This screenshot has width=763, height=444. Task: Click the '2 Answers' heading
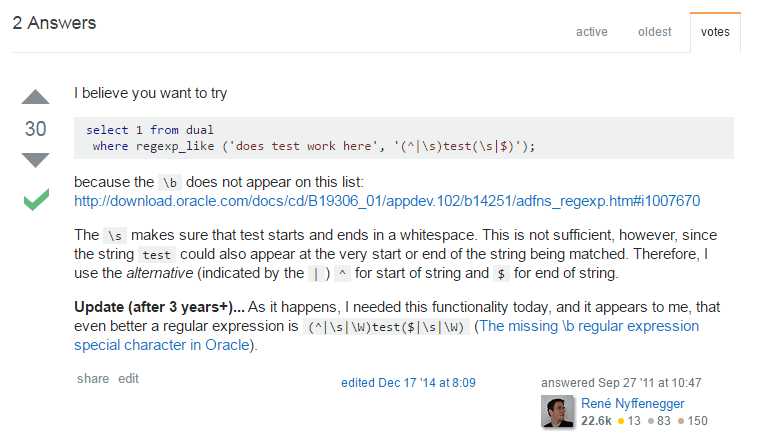coord(54,23)
